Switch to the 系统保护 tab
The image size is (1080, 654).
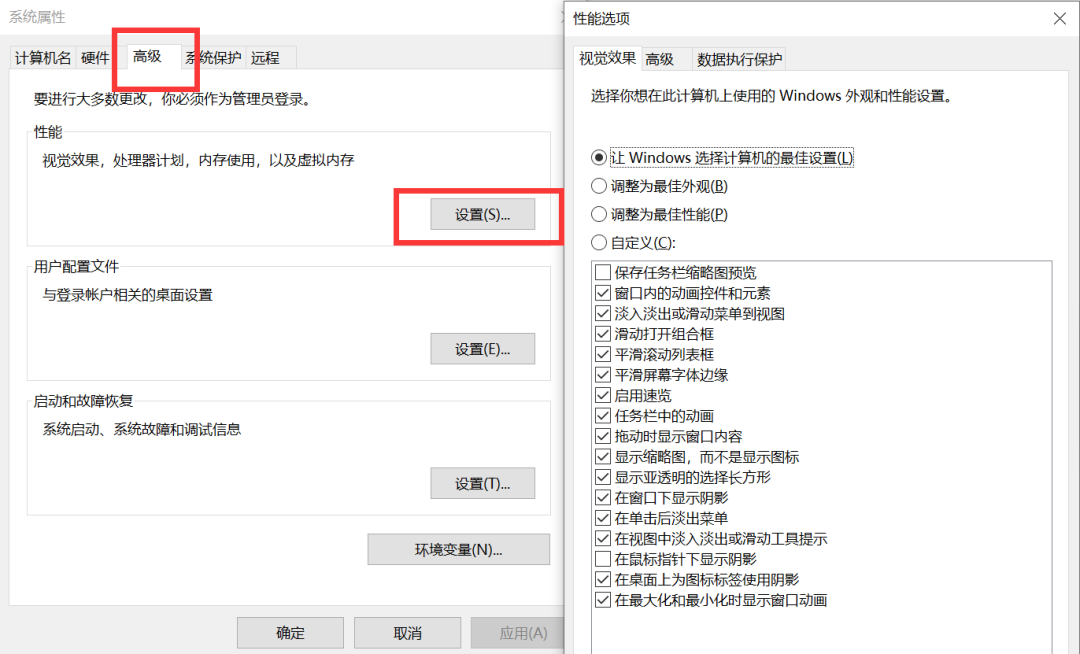tap(214, 58)
